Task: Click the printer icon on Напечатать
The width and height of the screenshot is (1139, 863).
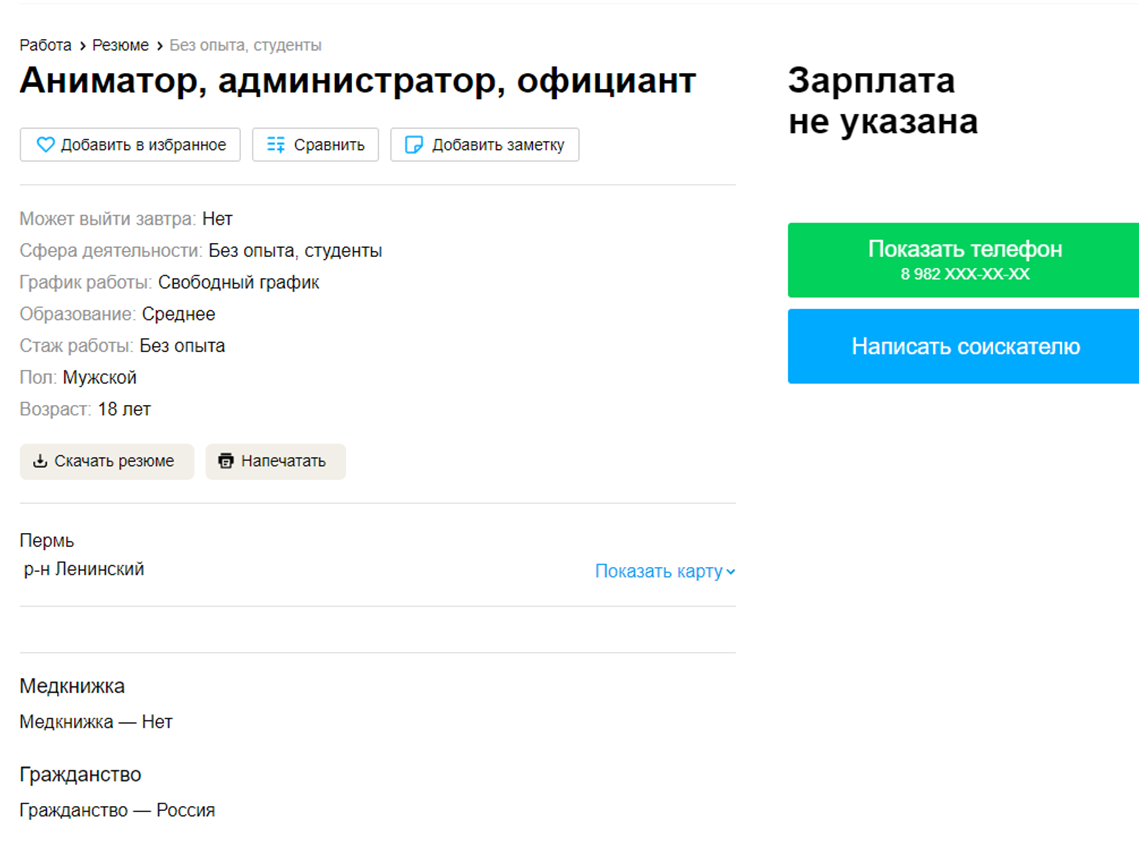Action: point(226,461)
